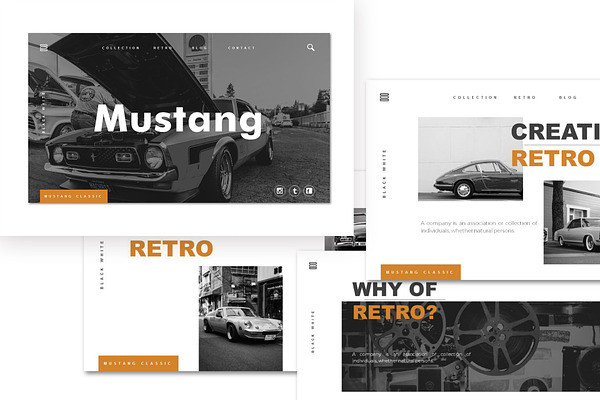
Task: Select CONTACT in Mustang hero slide nav
Action: coord(241,48)
